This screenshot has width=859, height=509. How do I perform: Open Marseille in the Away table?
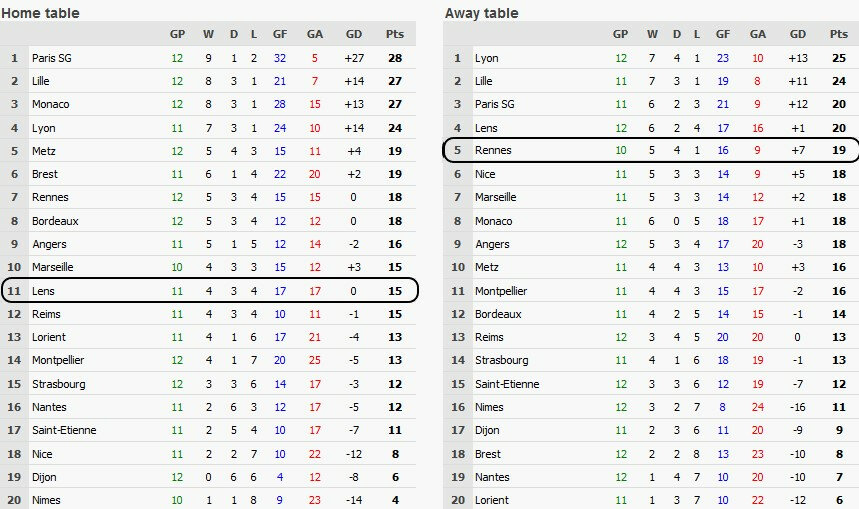(x=496, y=198)
